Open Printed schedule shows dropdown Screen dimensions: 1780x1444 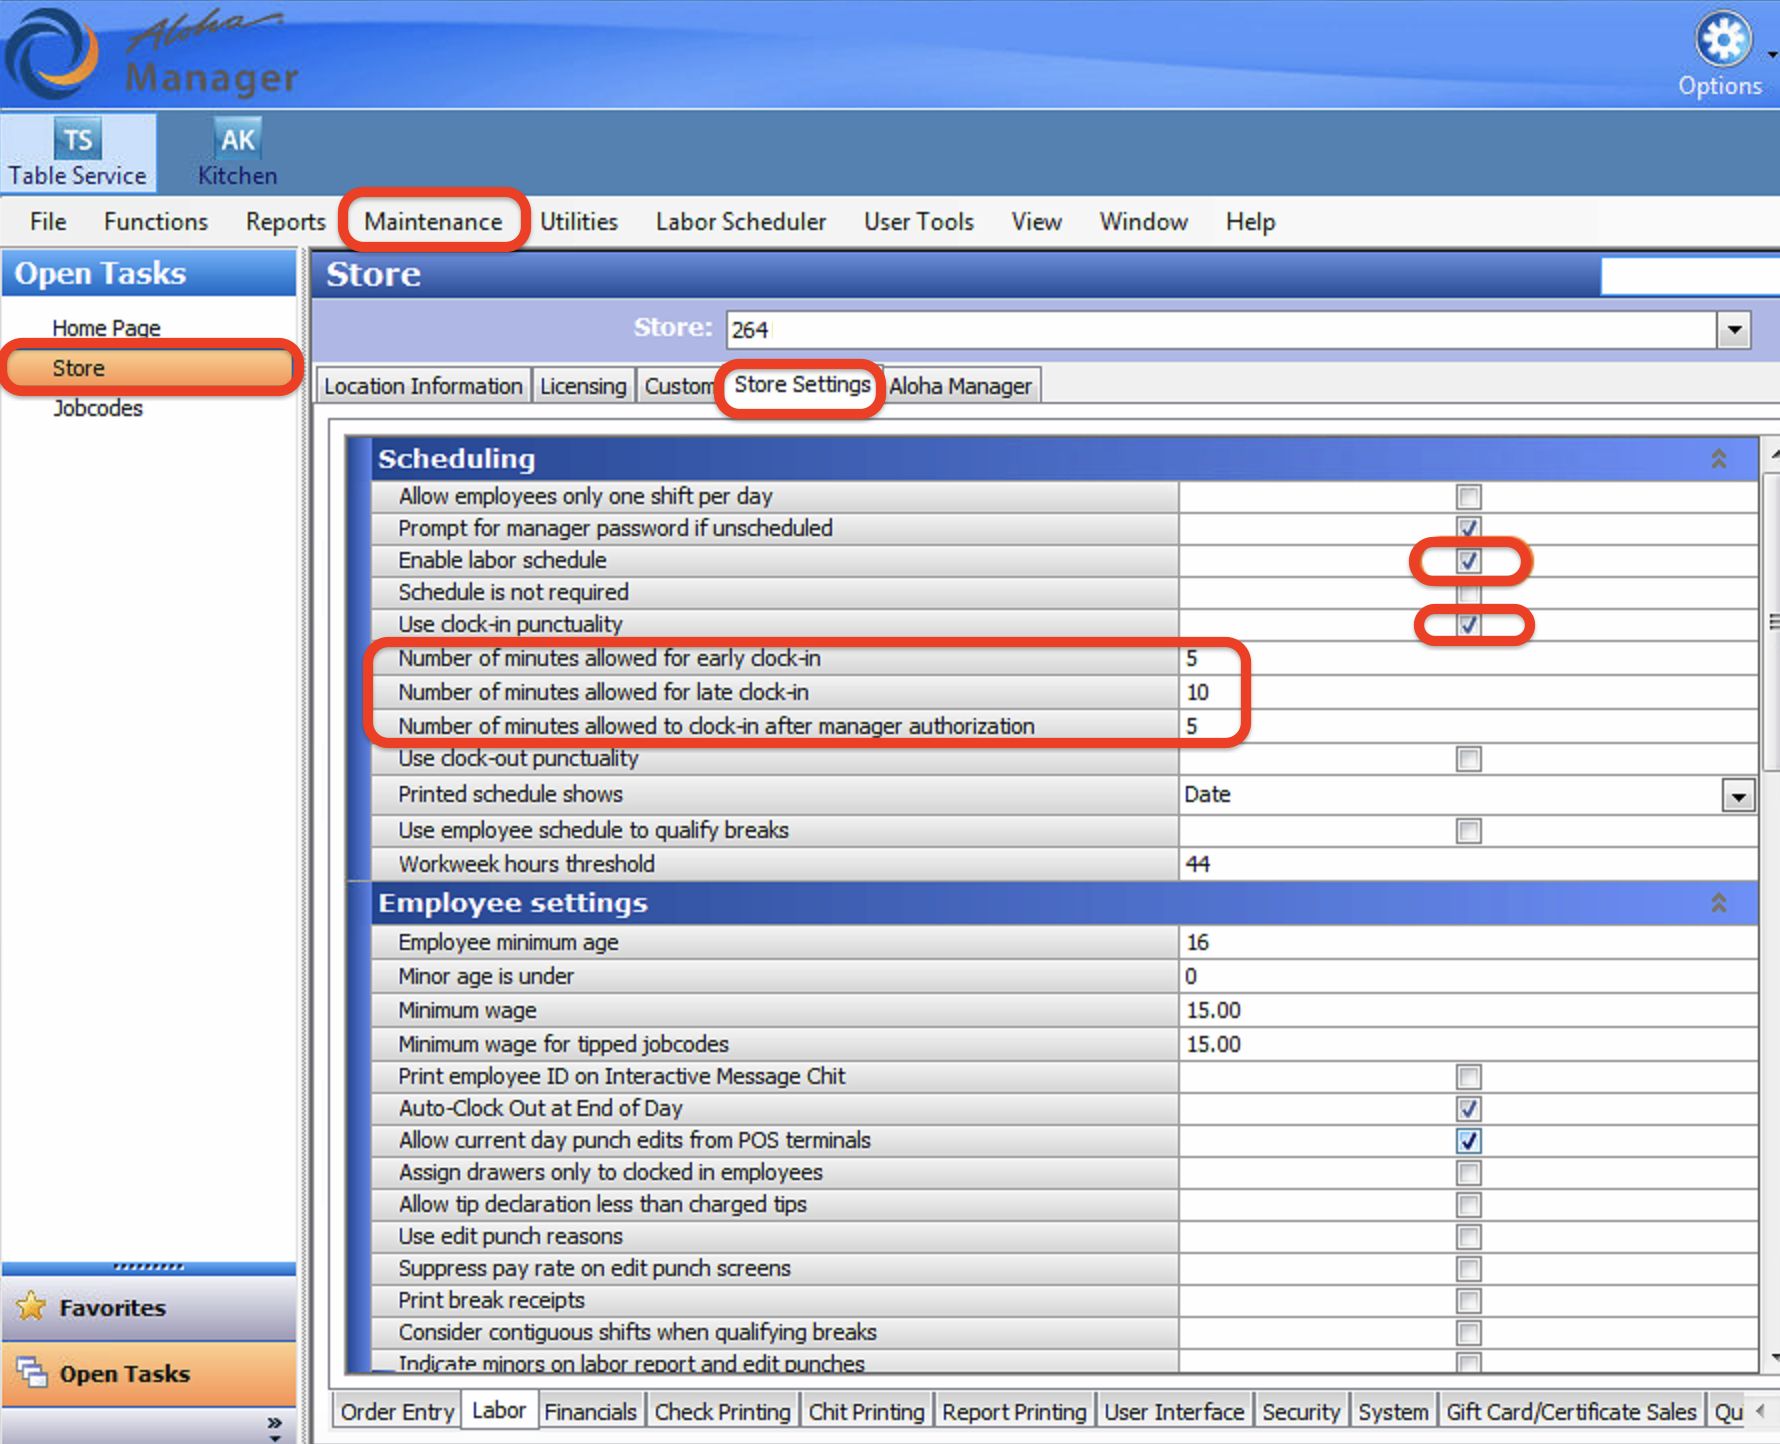[x=1738, y=796]
